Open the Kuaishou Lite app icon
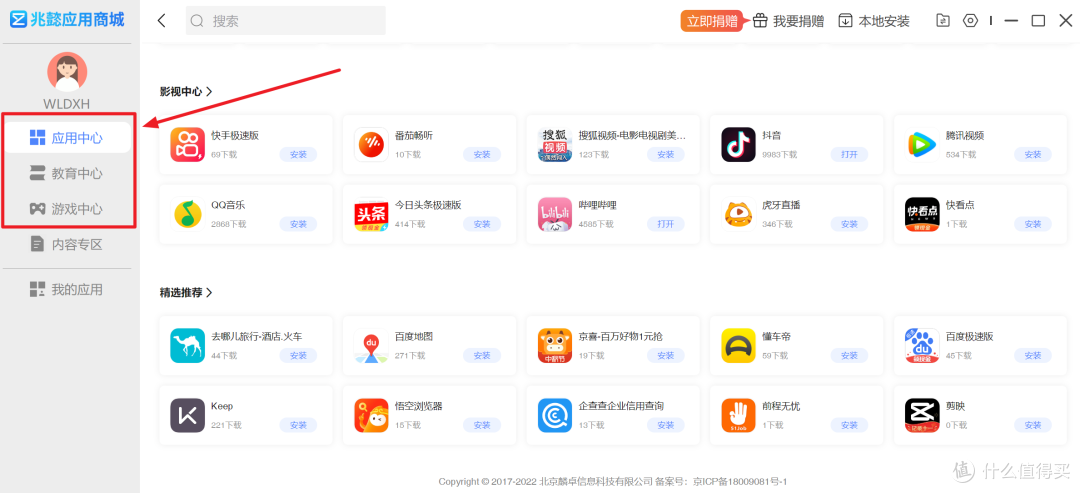The width and height of the screenshot is (1080, 493). pyautogui.click(x=187, y=145)
